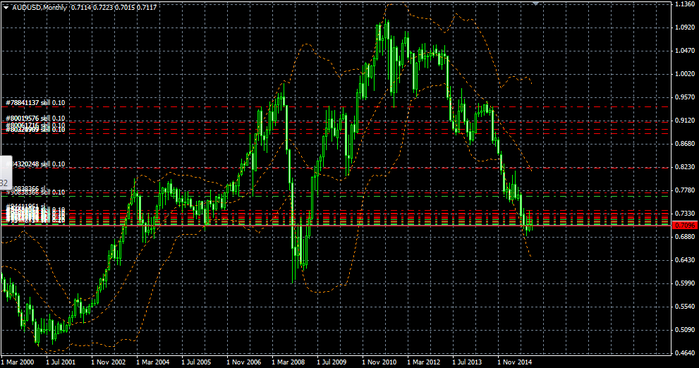Click the 0.9120 price scale label

685,120
